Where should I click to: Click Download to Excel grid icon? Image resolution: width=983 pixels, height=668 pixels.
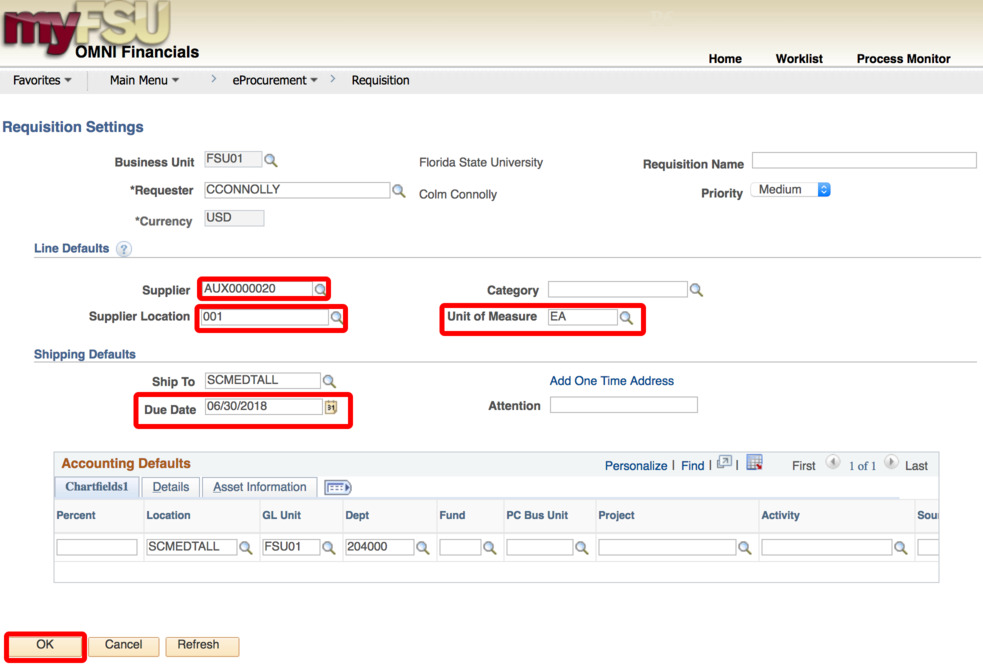click(754, 462)
